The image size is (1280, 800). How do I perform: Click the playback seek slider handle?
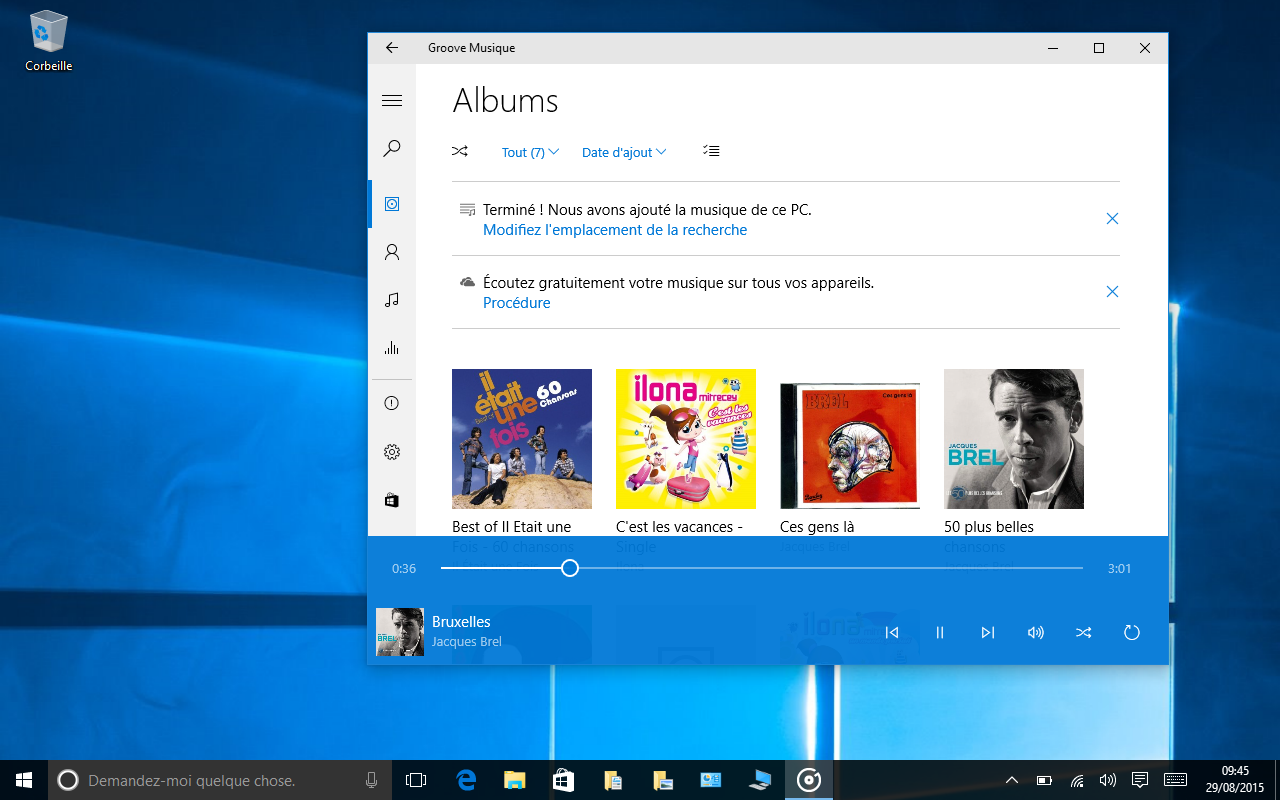coord(570,568)
